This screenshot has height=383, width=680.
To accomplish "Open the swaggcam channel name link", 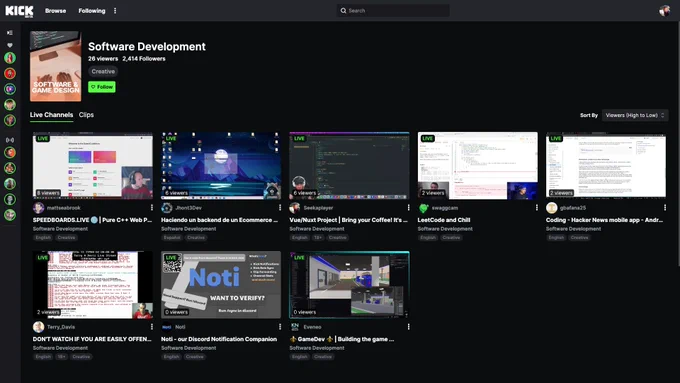I will (x=445, y=208).
